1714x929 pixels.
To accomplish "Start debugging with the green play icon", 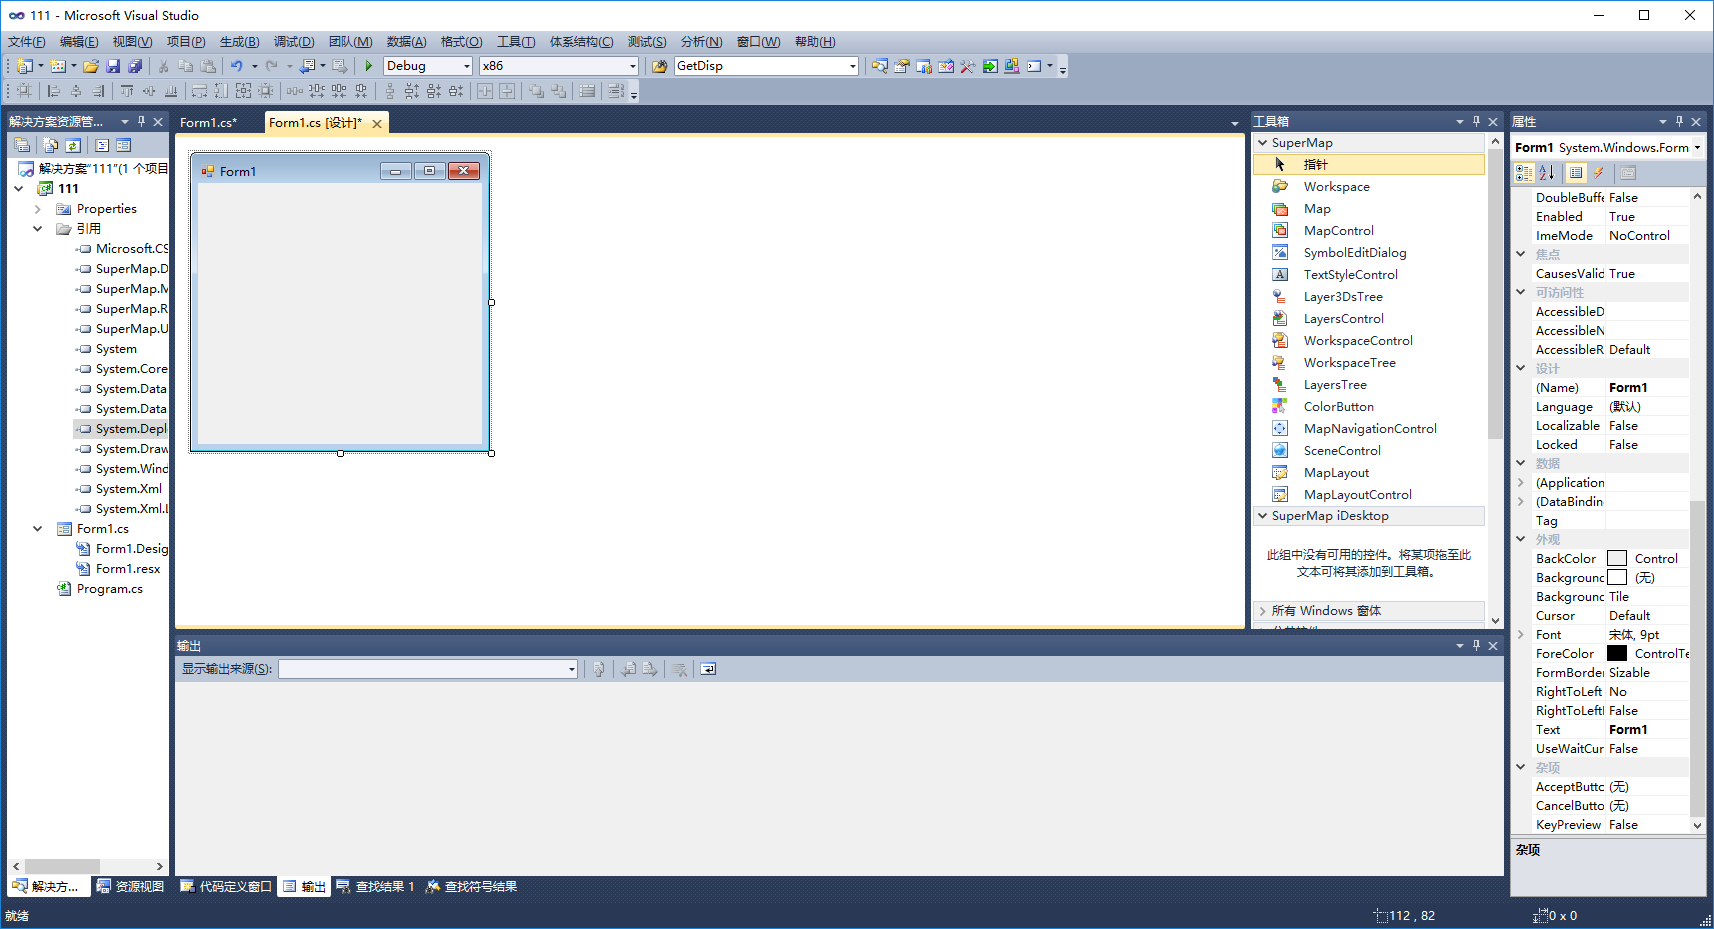I will point(369,66).
